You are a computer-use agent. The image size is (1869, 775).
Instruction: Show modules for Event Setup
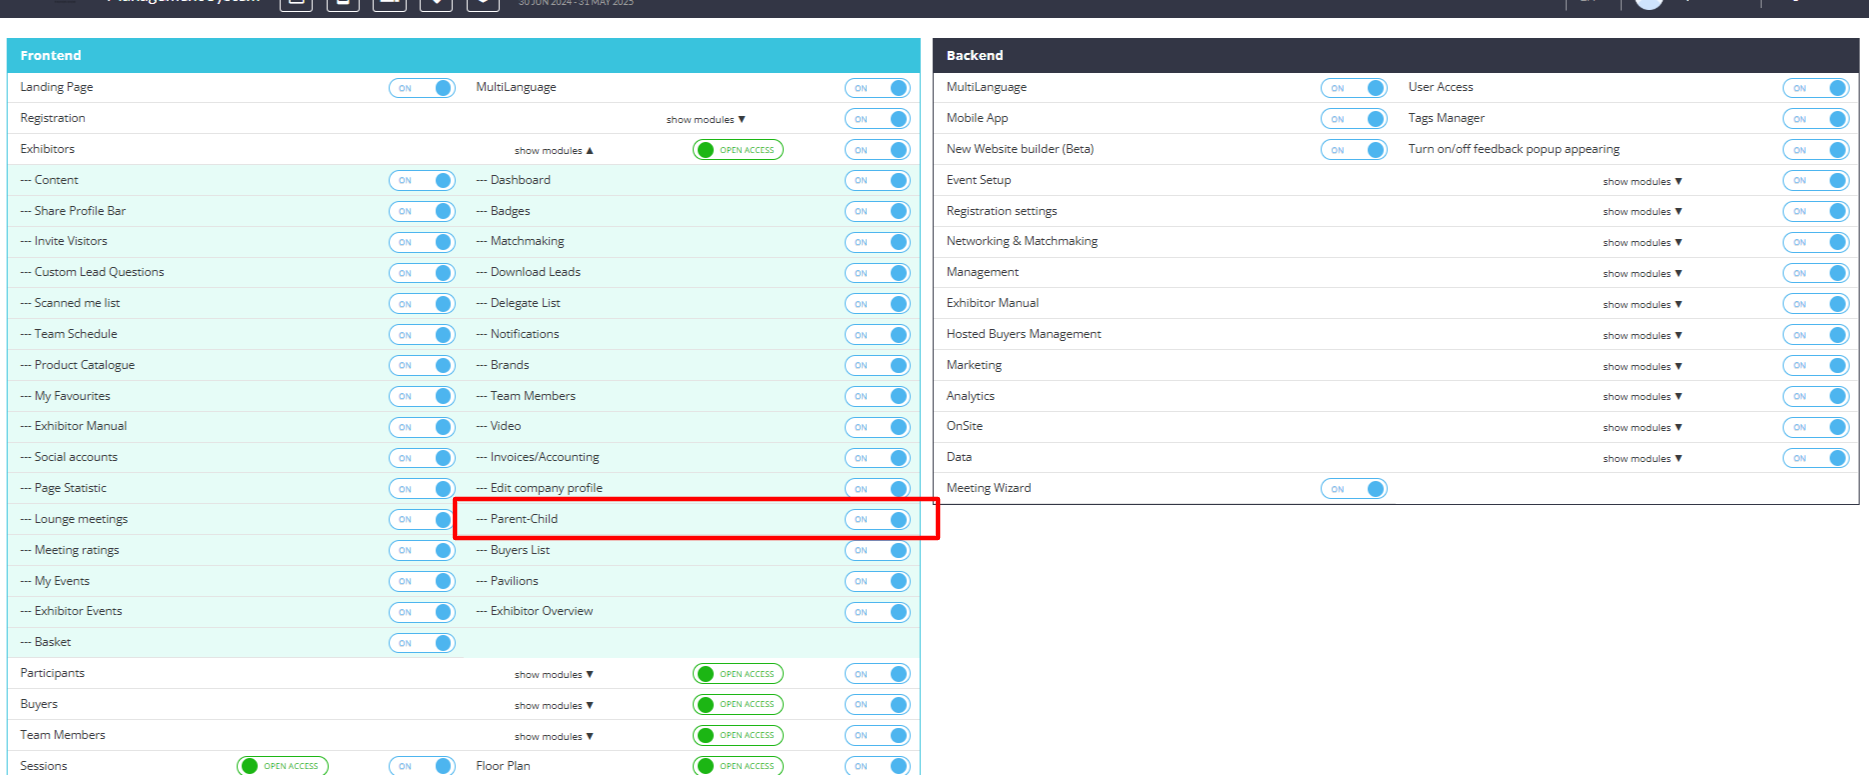coord(1642,181)
